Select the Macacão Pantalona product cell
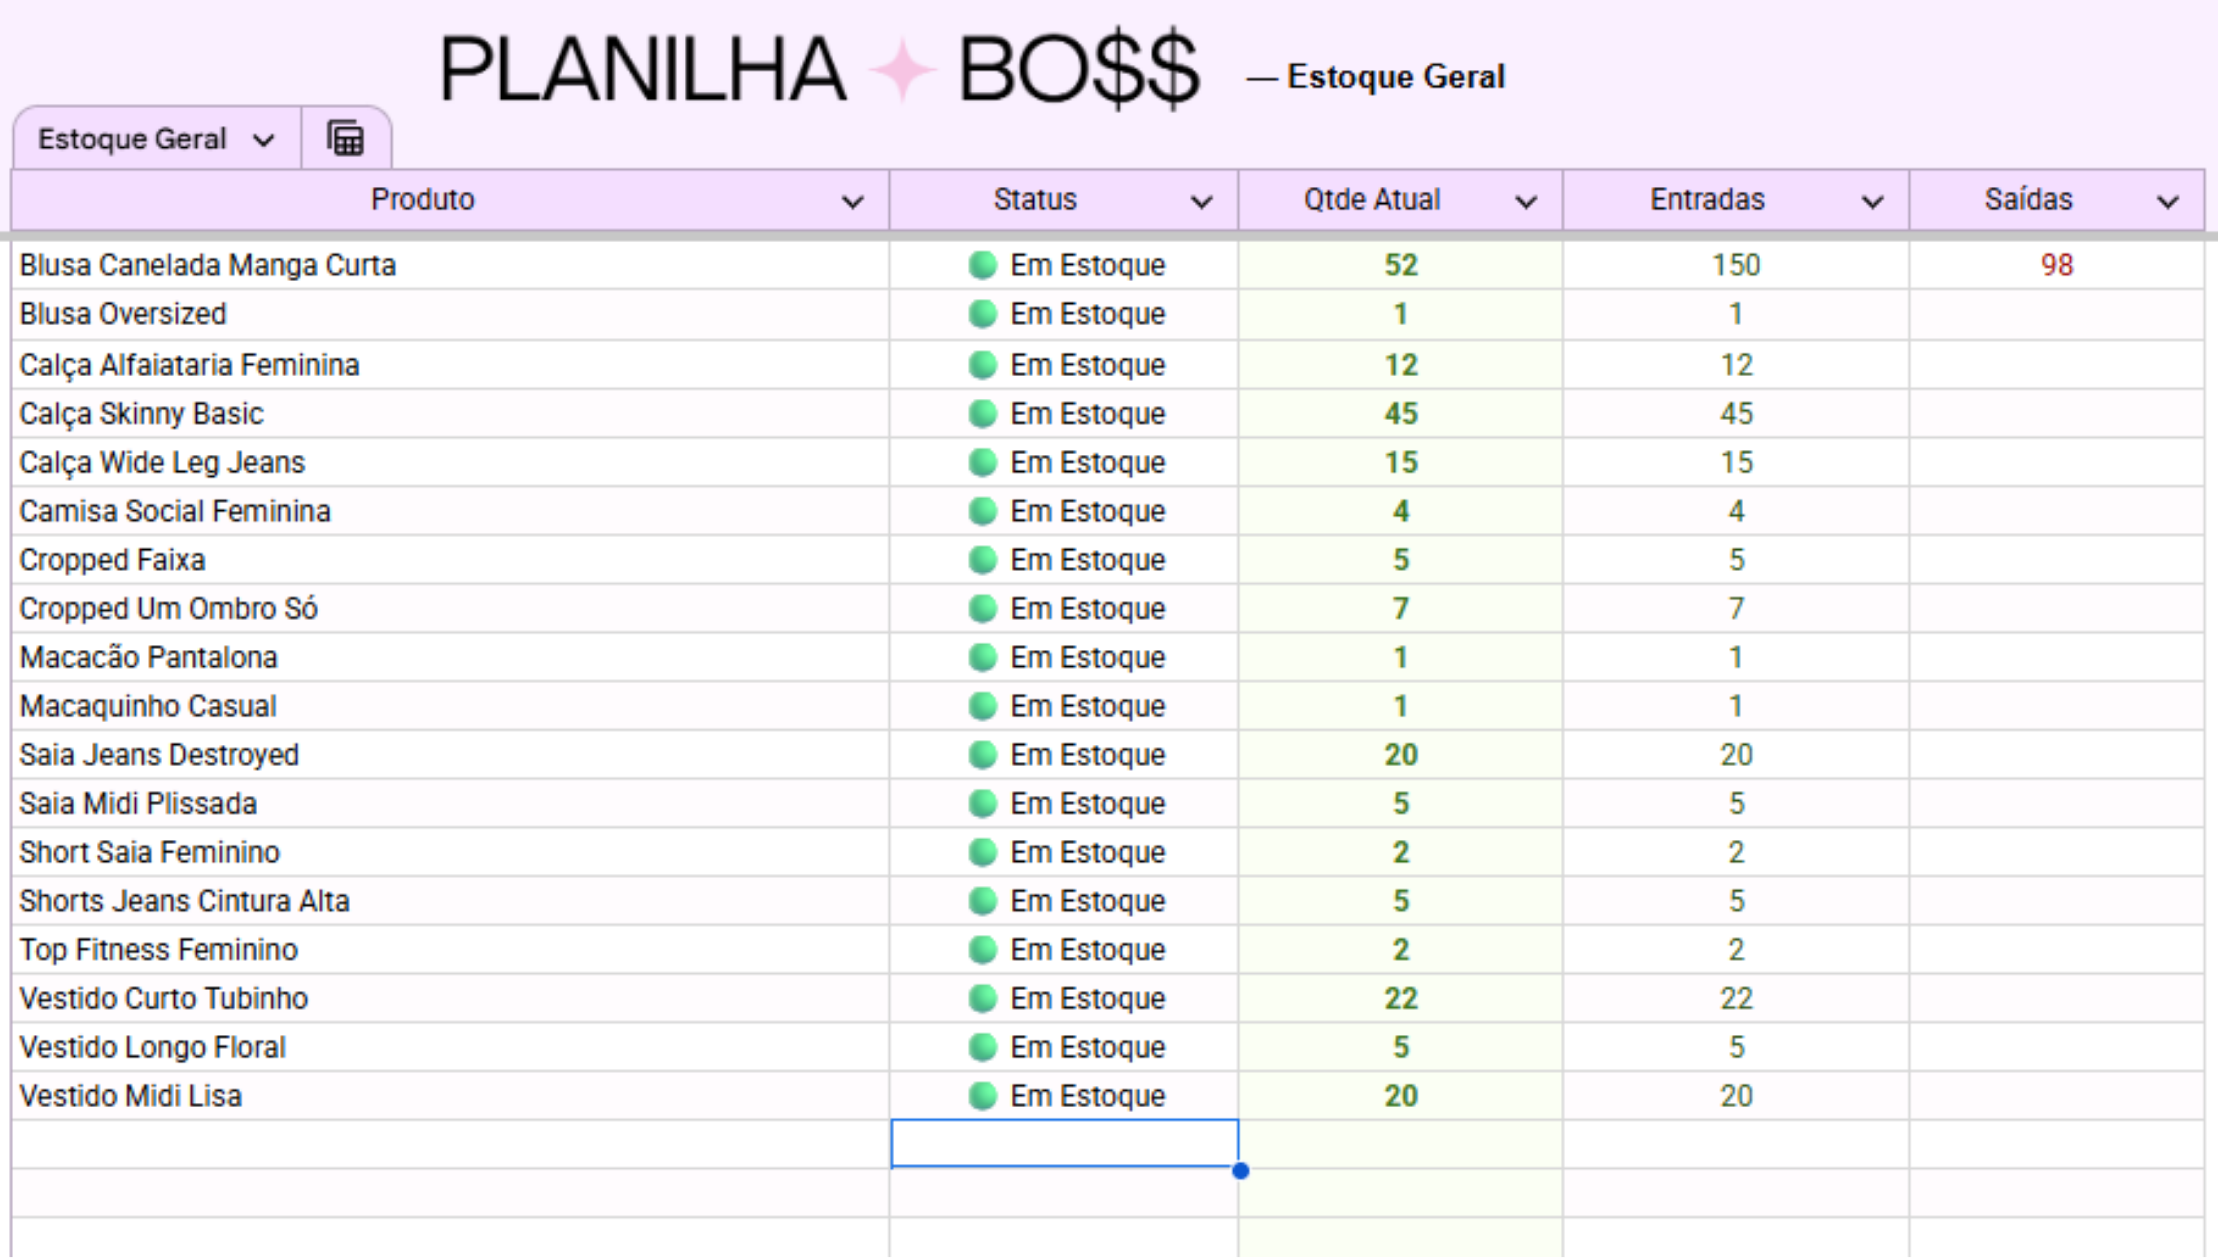2218x1260 pixels. pyautogui.click(x=148, y=658)
